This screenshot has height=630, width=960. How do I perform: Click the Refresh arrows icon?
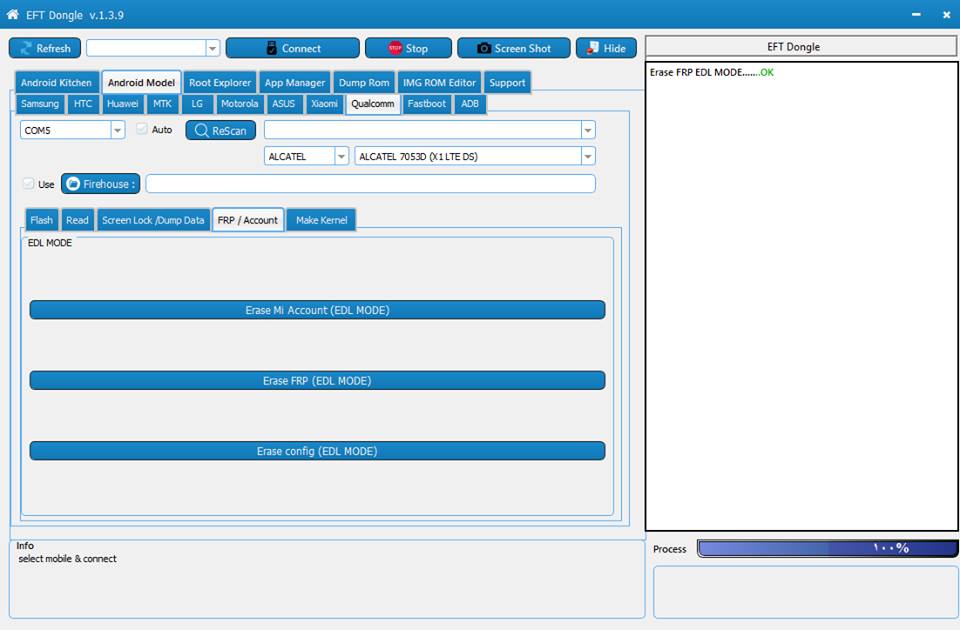point(26,48)
